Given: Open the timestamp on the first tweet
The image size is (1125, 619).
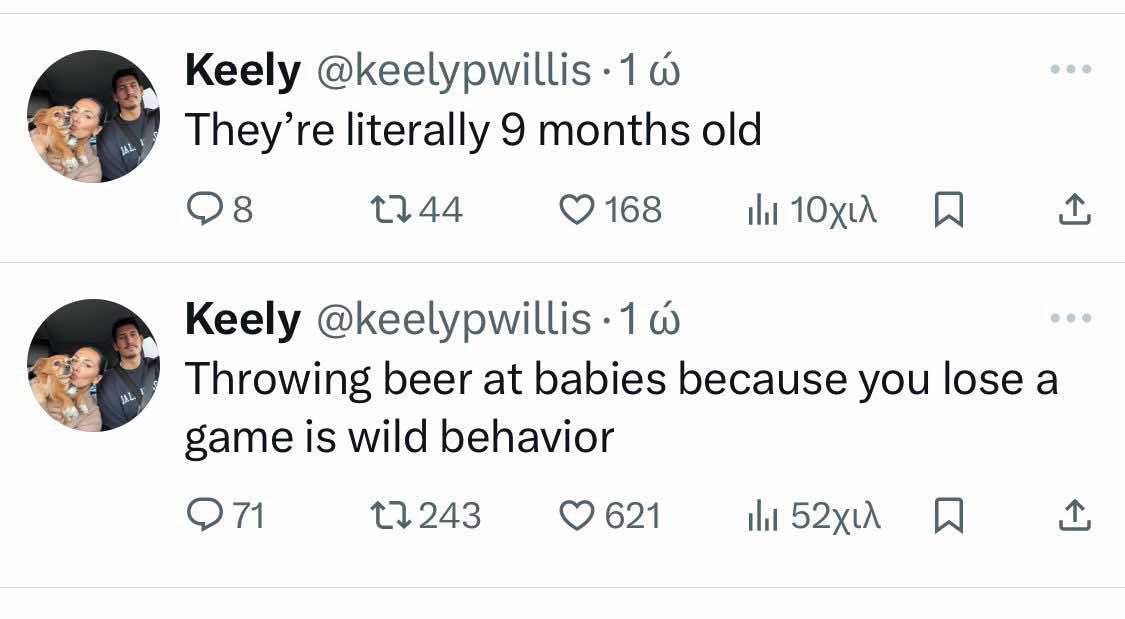Looking at the screenshot, I should coord(650,71).
